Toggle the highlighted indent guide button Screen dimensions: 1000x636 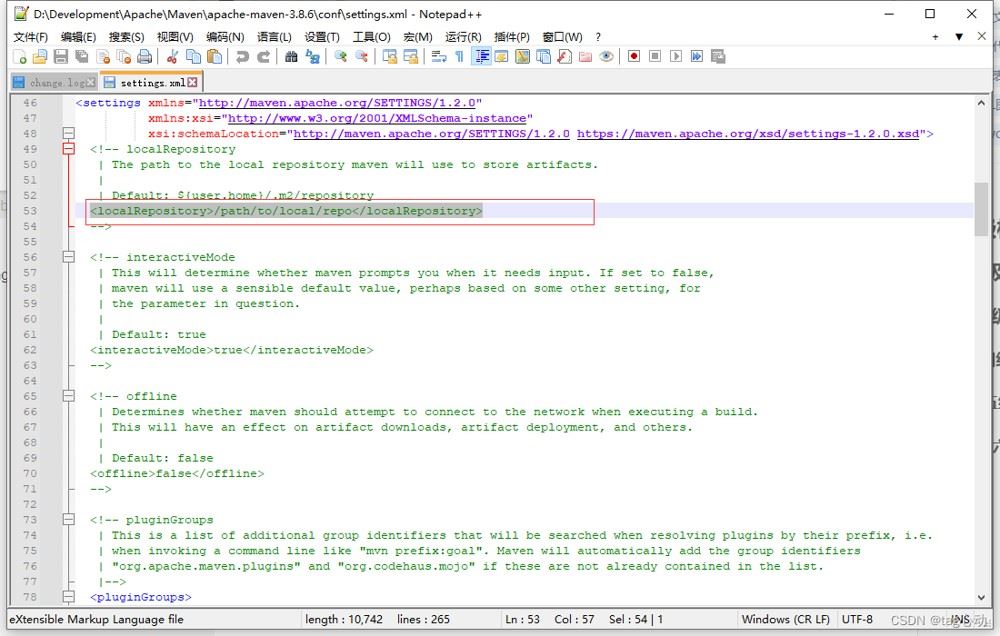[481, 57]
